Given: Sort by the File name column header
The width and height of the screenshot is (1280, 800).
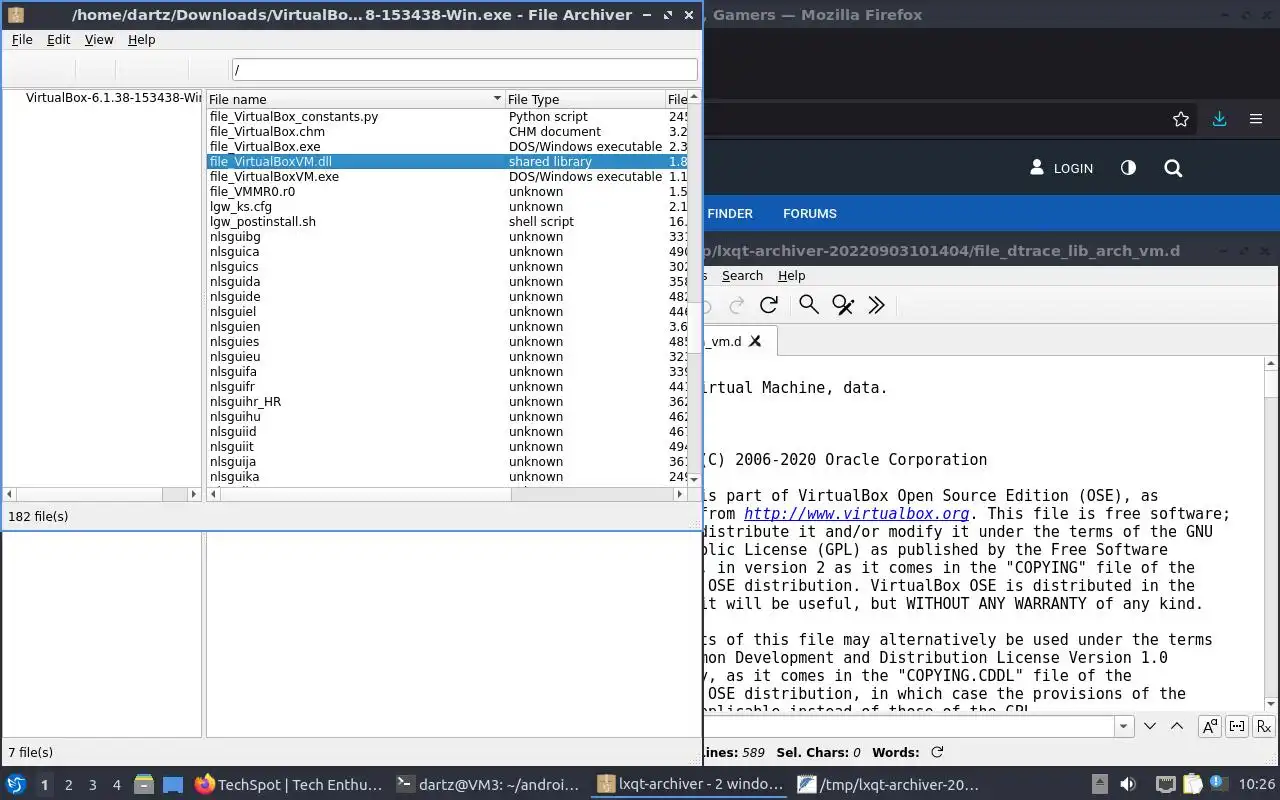Looking at the screenshot, I should coord(355,99).
